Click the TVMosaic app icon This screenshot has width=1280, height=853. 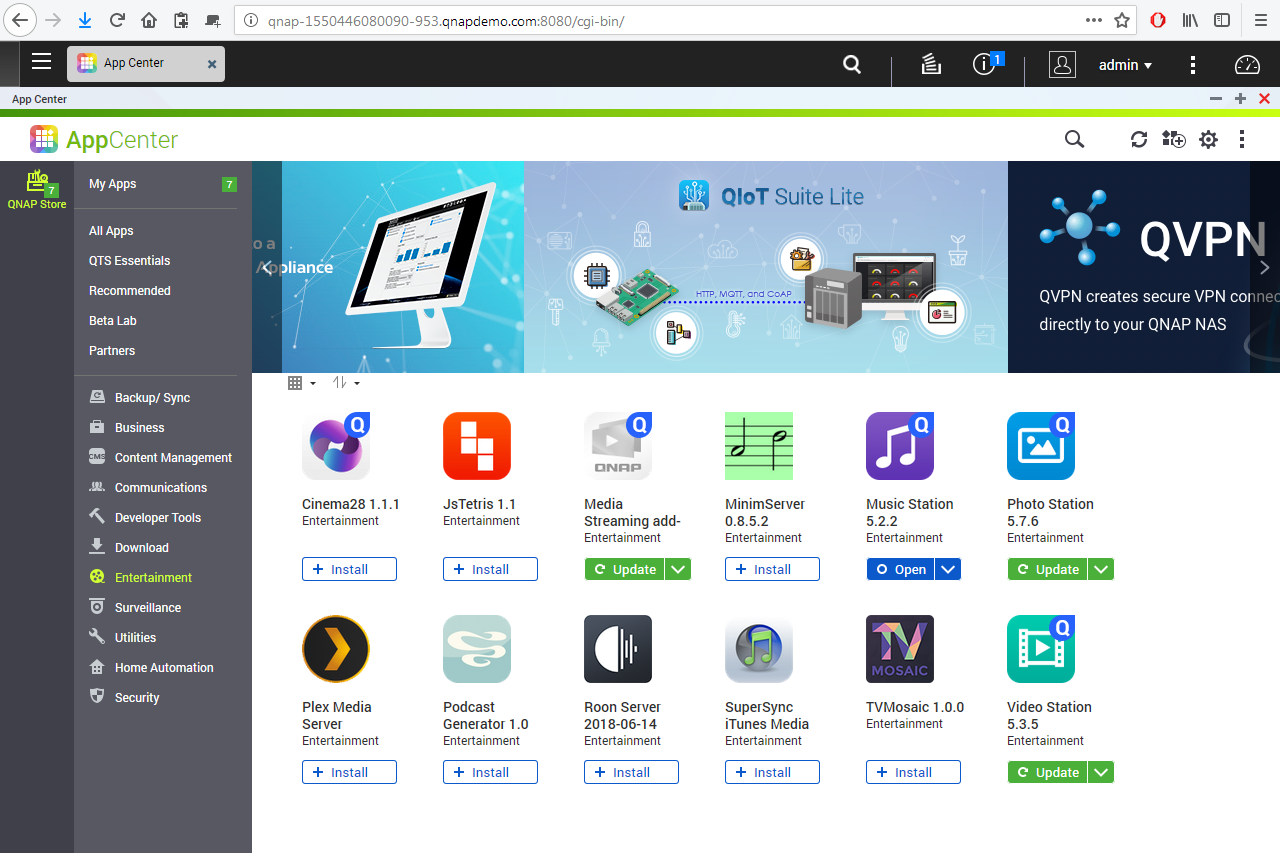900,649
